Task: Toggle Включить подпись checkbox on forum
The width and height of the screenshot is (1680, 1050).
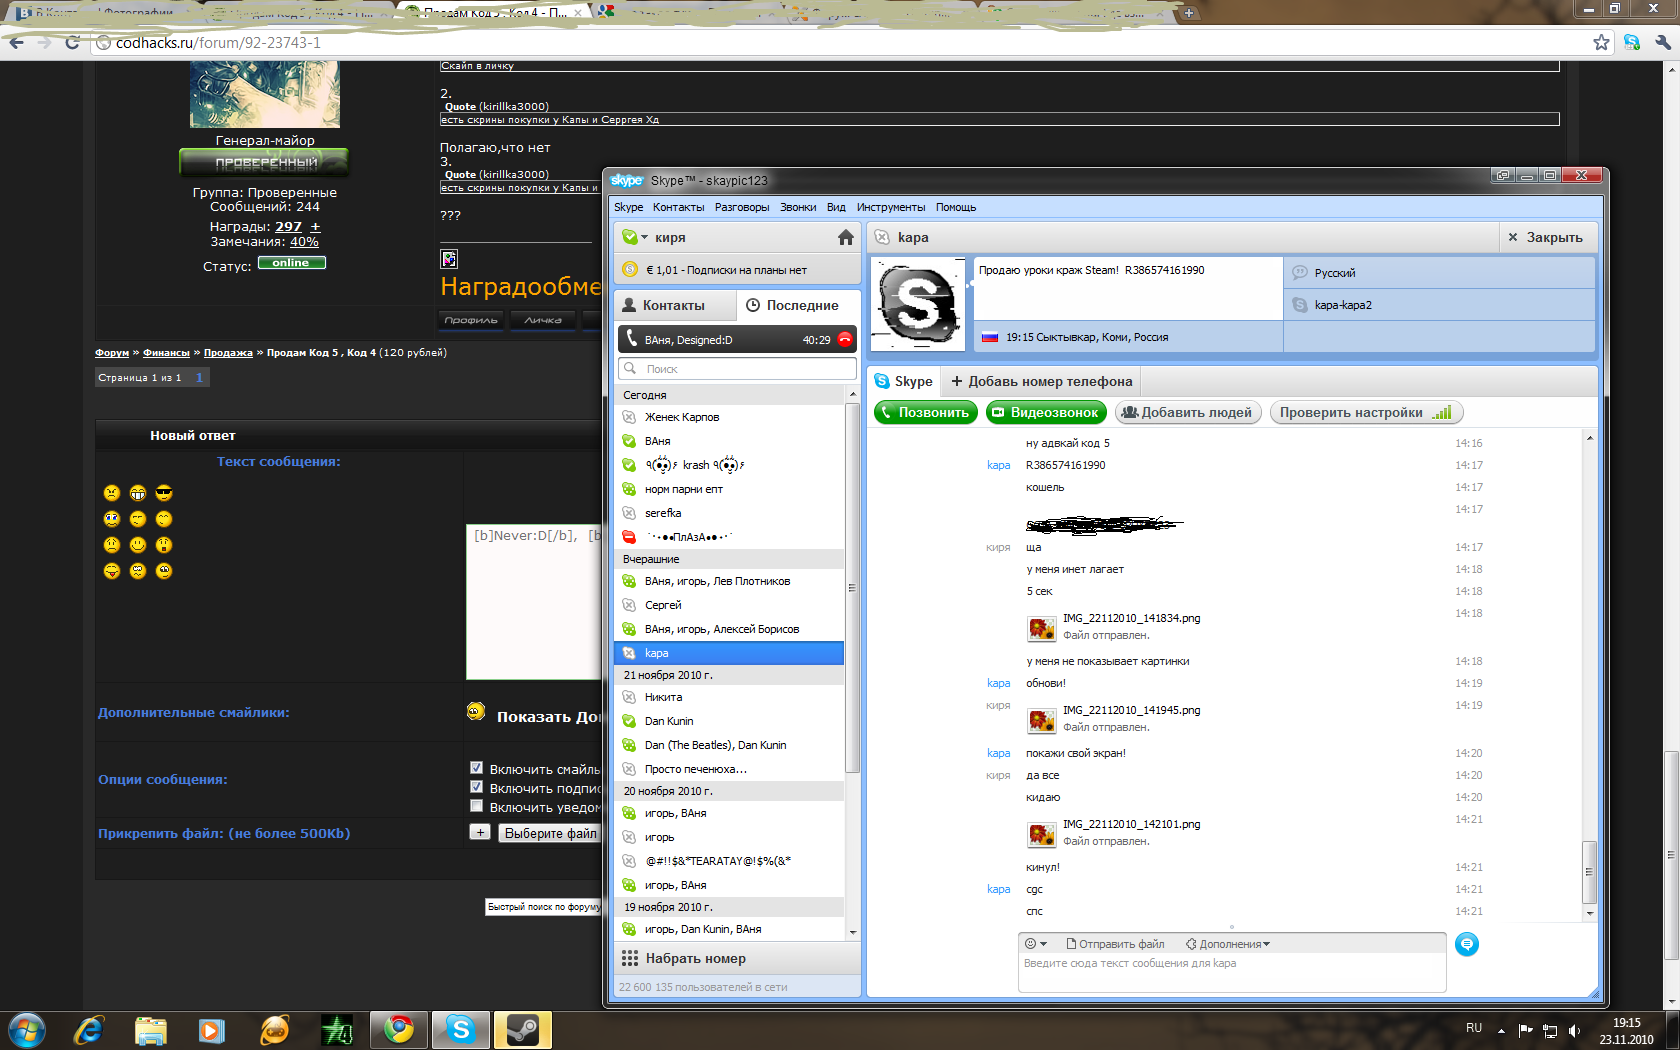Action: (477, 787)
